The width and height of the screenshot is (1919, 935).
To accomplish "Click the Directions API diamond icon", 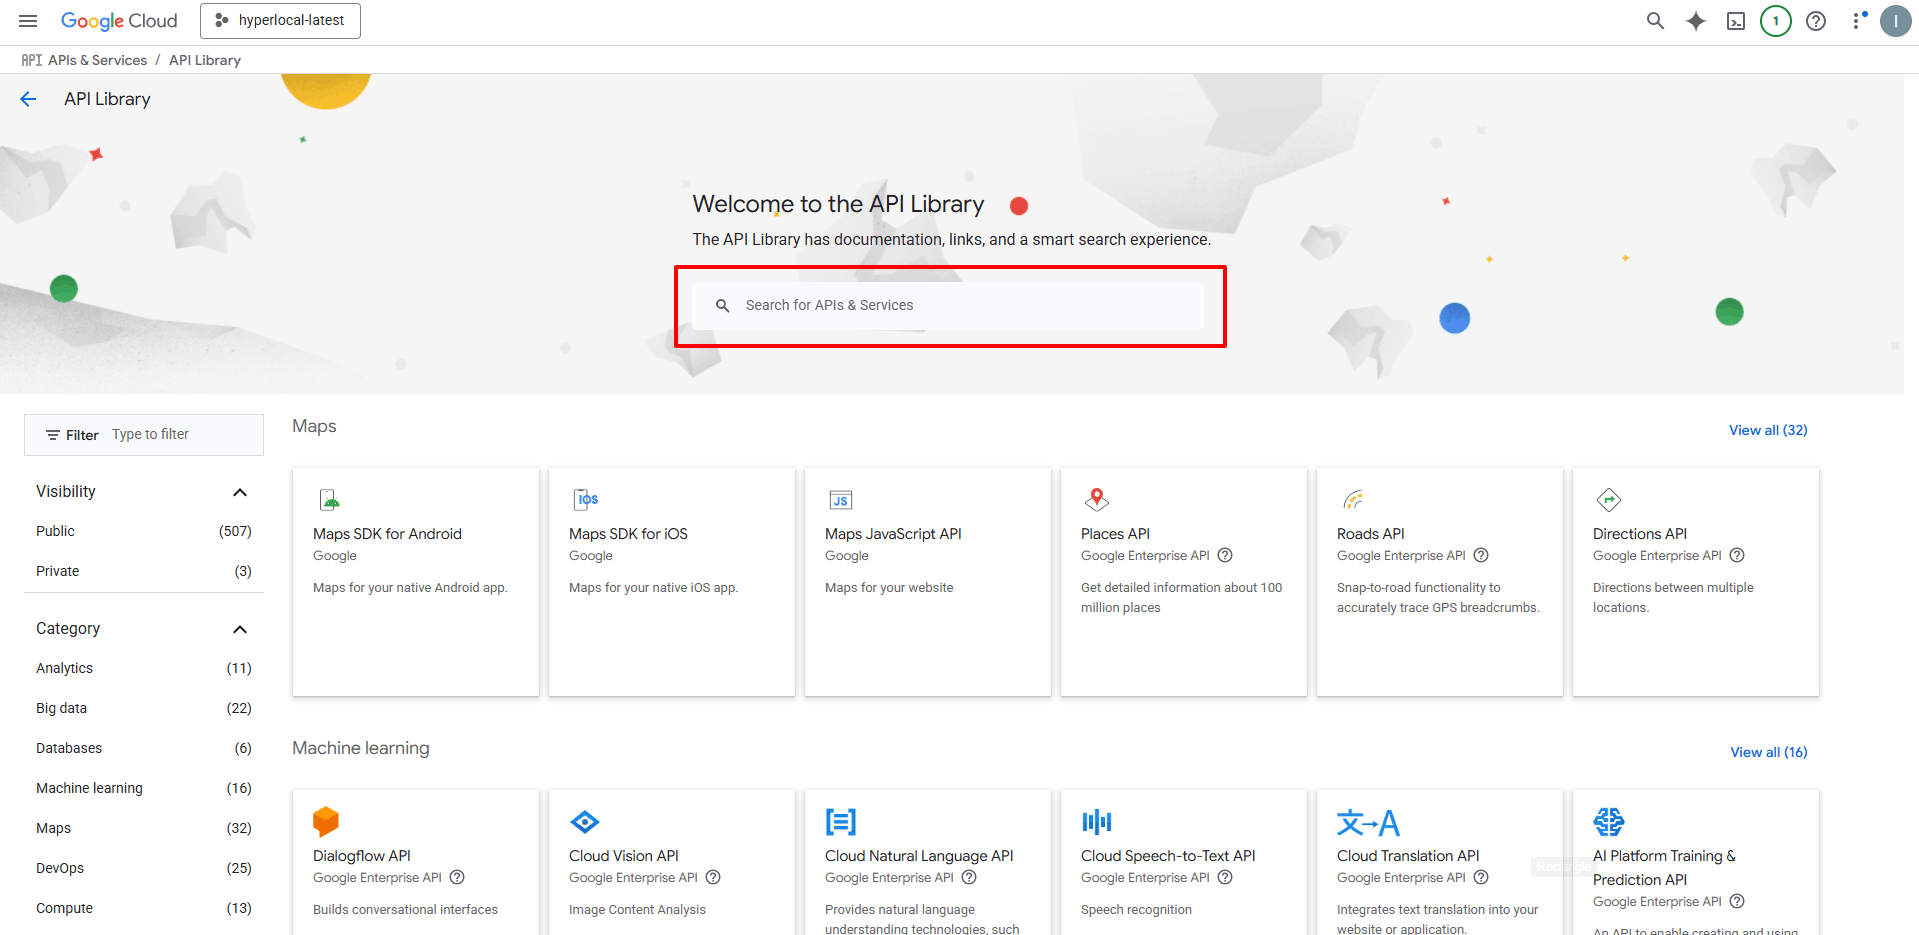I will [1609, 499].
